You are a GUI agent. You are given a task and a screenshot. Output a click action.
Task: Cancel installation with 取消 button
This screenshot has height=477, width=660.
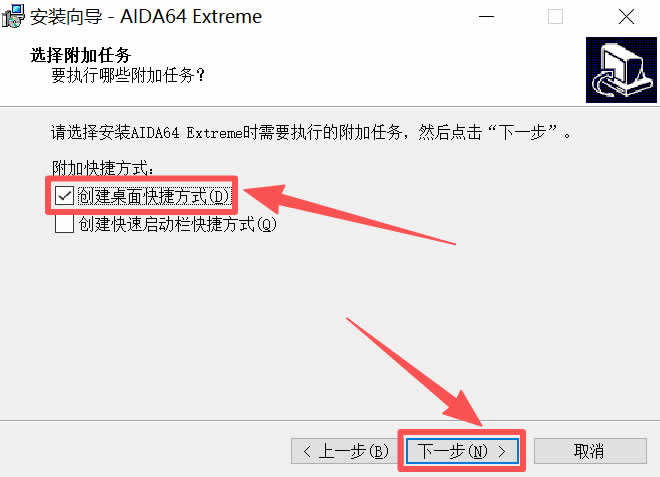(x=590, y=451)
